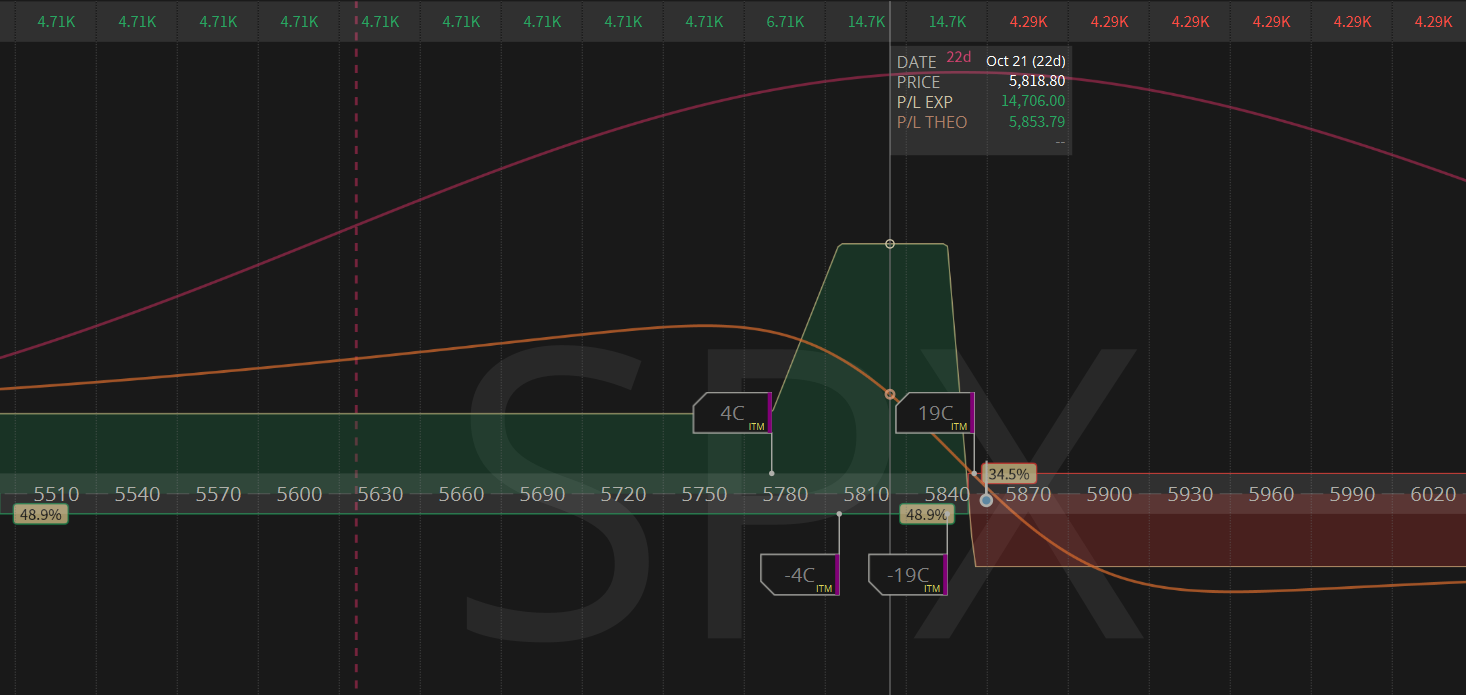Click the 5,818.80 price value
Screen dimensions: 1466x695
click(1037, 81)
